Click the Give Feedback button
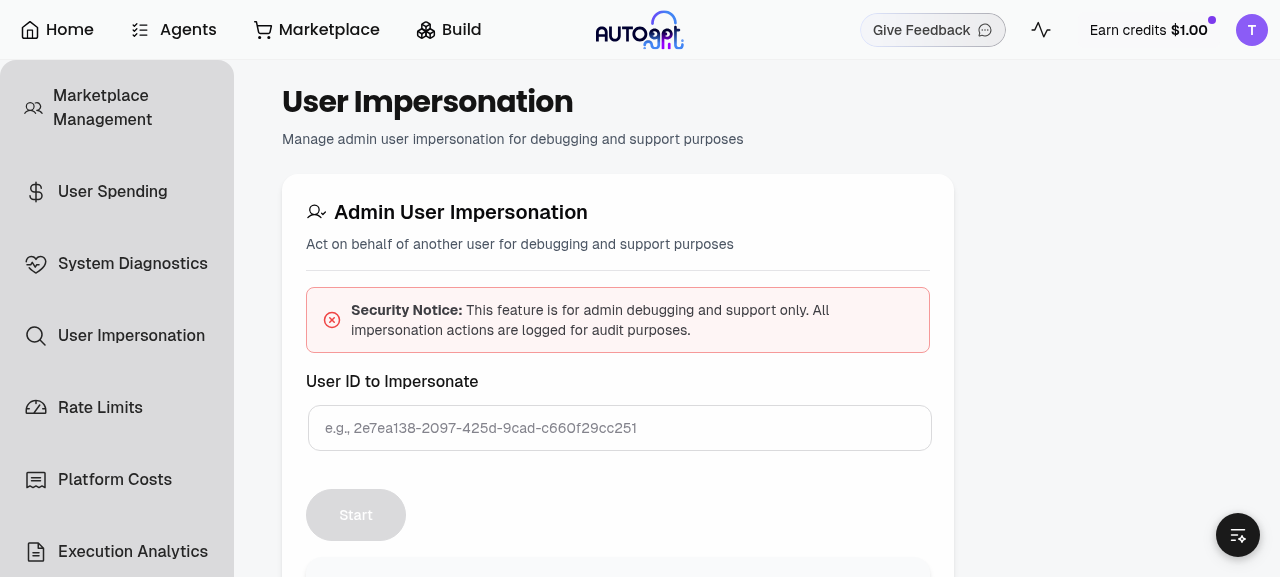This screenshot has width=1280, height=577. point(933,30)
